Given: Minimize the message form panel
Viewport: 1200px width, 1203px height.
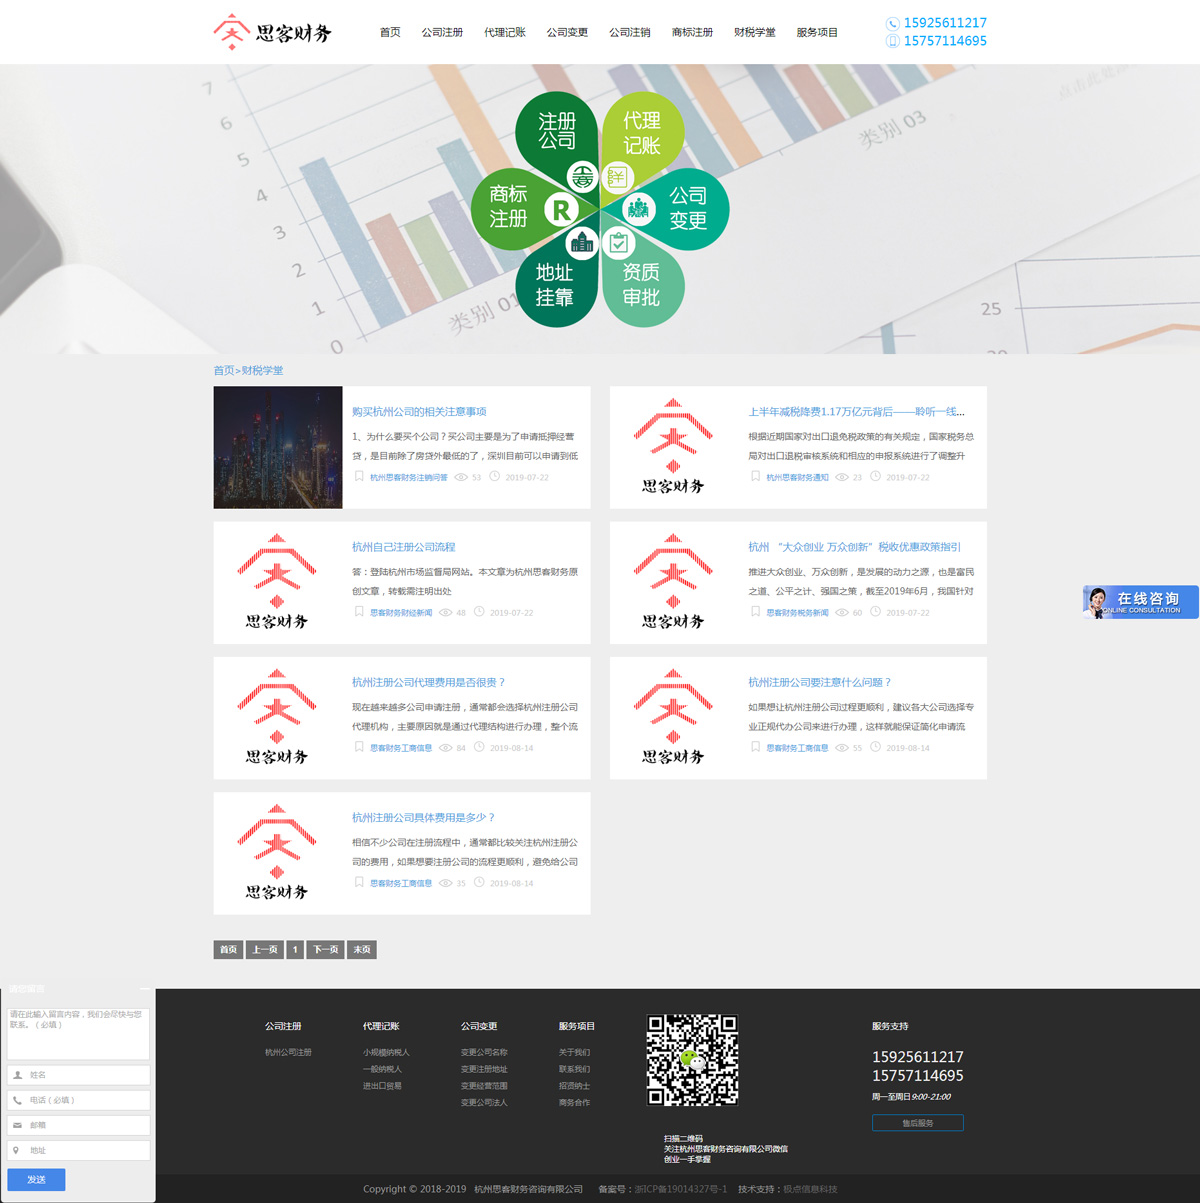Looking at the screenshot, I should [145, 989].
